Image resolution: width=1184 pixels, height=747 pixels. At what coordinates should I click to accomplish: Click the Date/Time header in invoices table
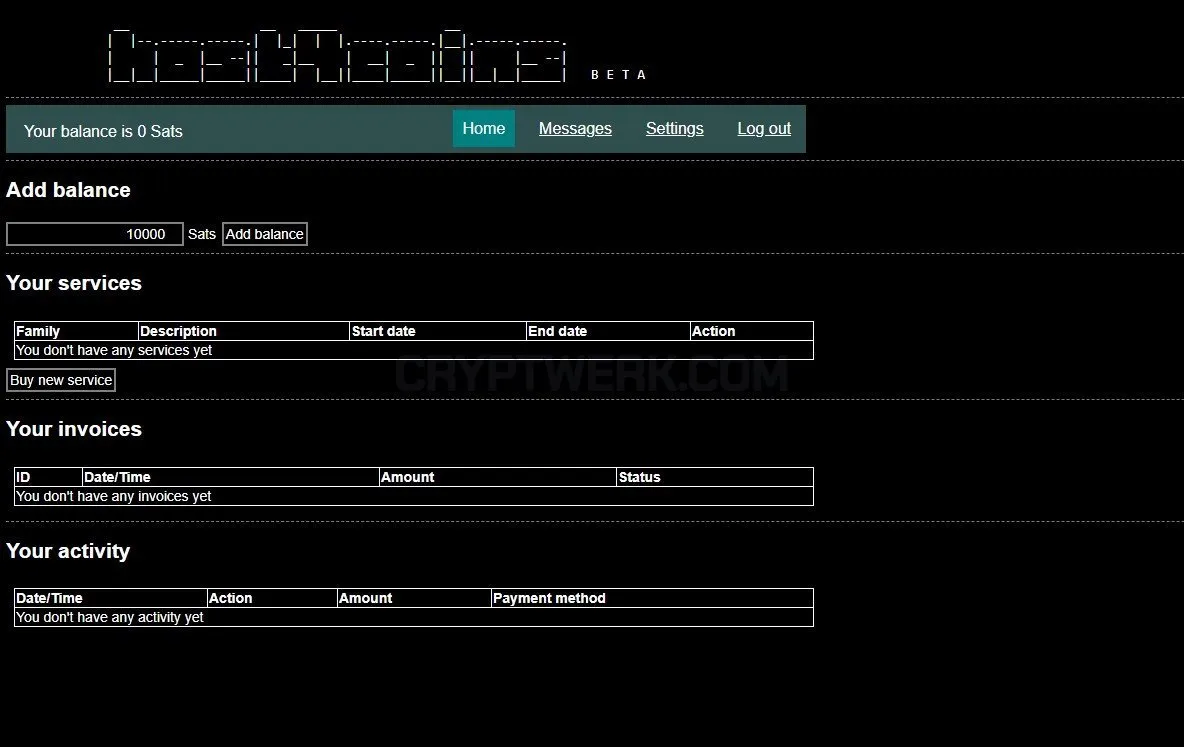tap(230, 477)
